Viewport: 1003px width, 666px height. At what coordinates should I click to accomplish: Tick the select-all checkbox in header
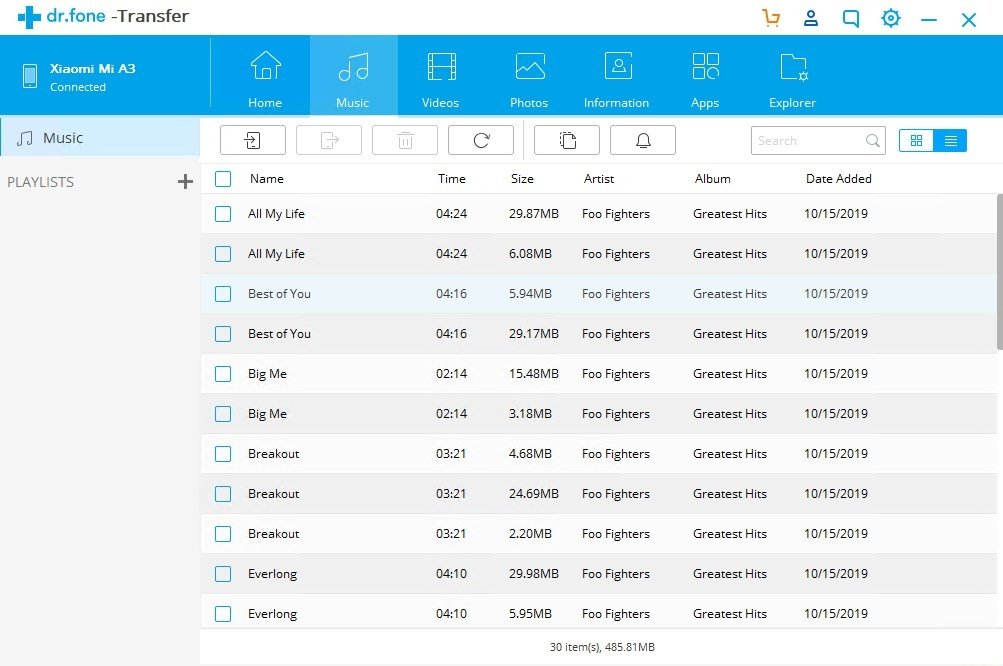tap(223, 179)
